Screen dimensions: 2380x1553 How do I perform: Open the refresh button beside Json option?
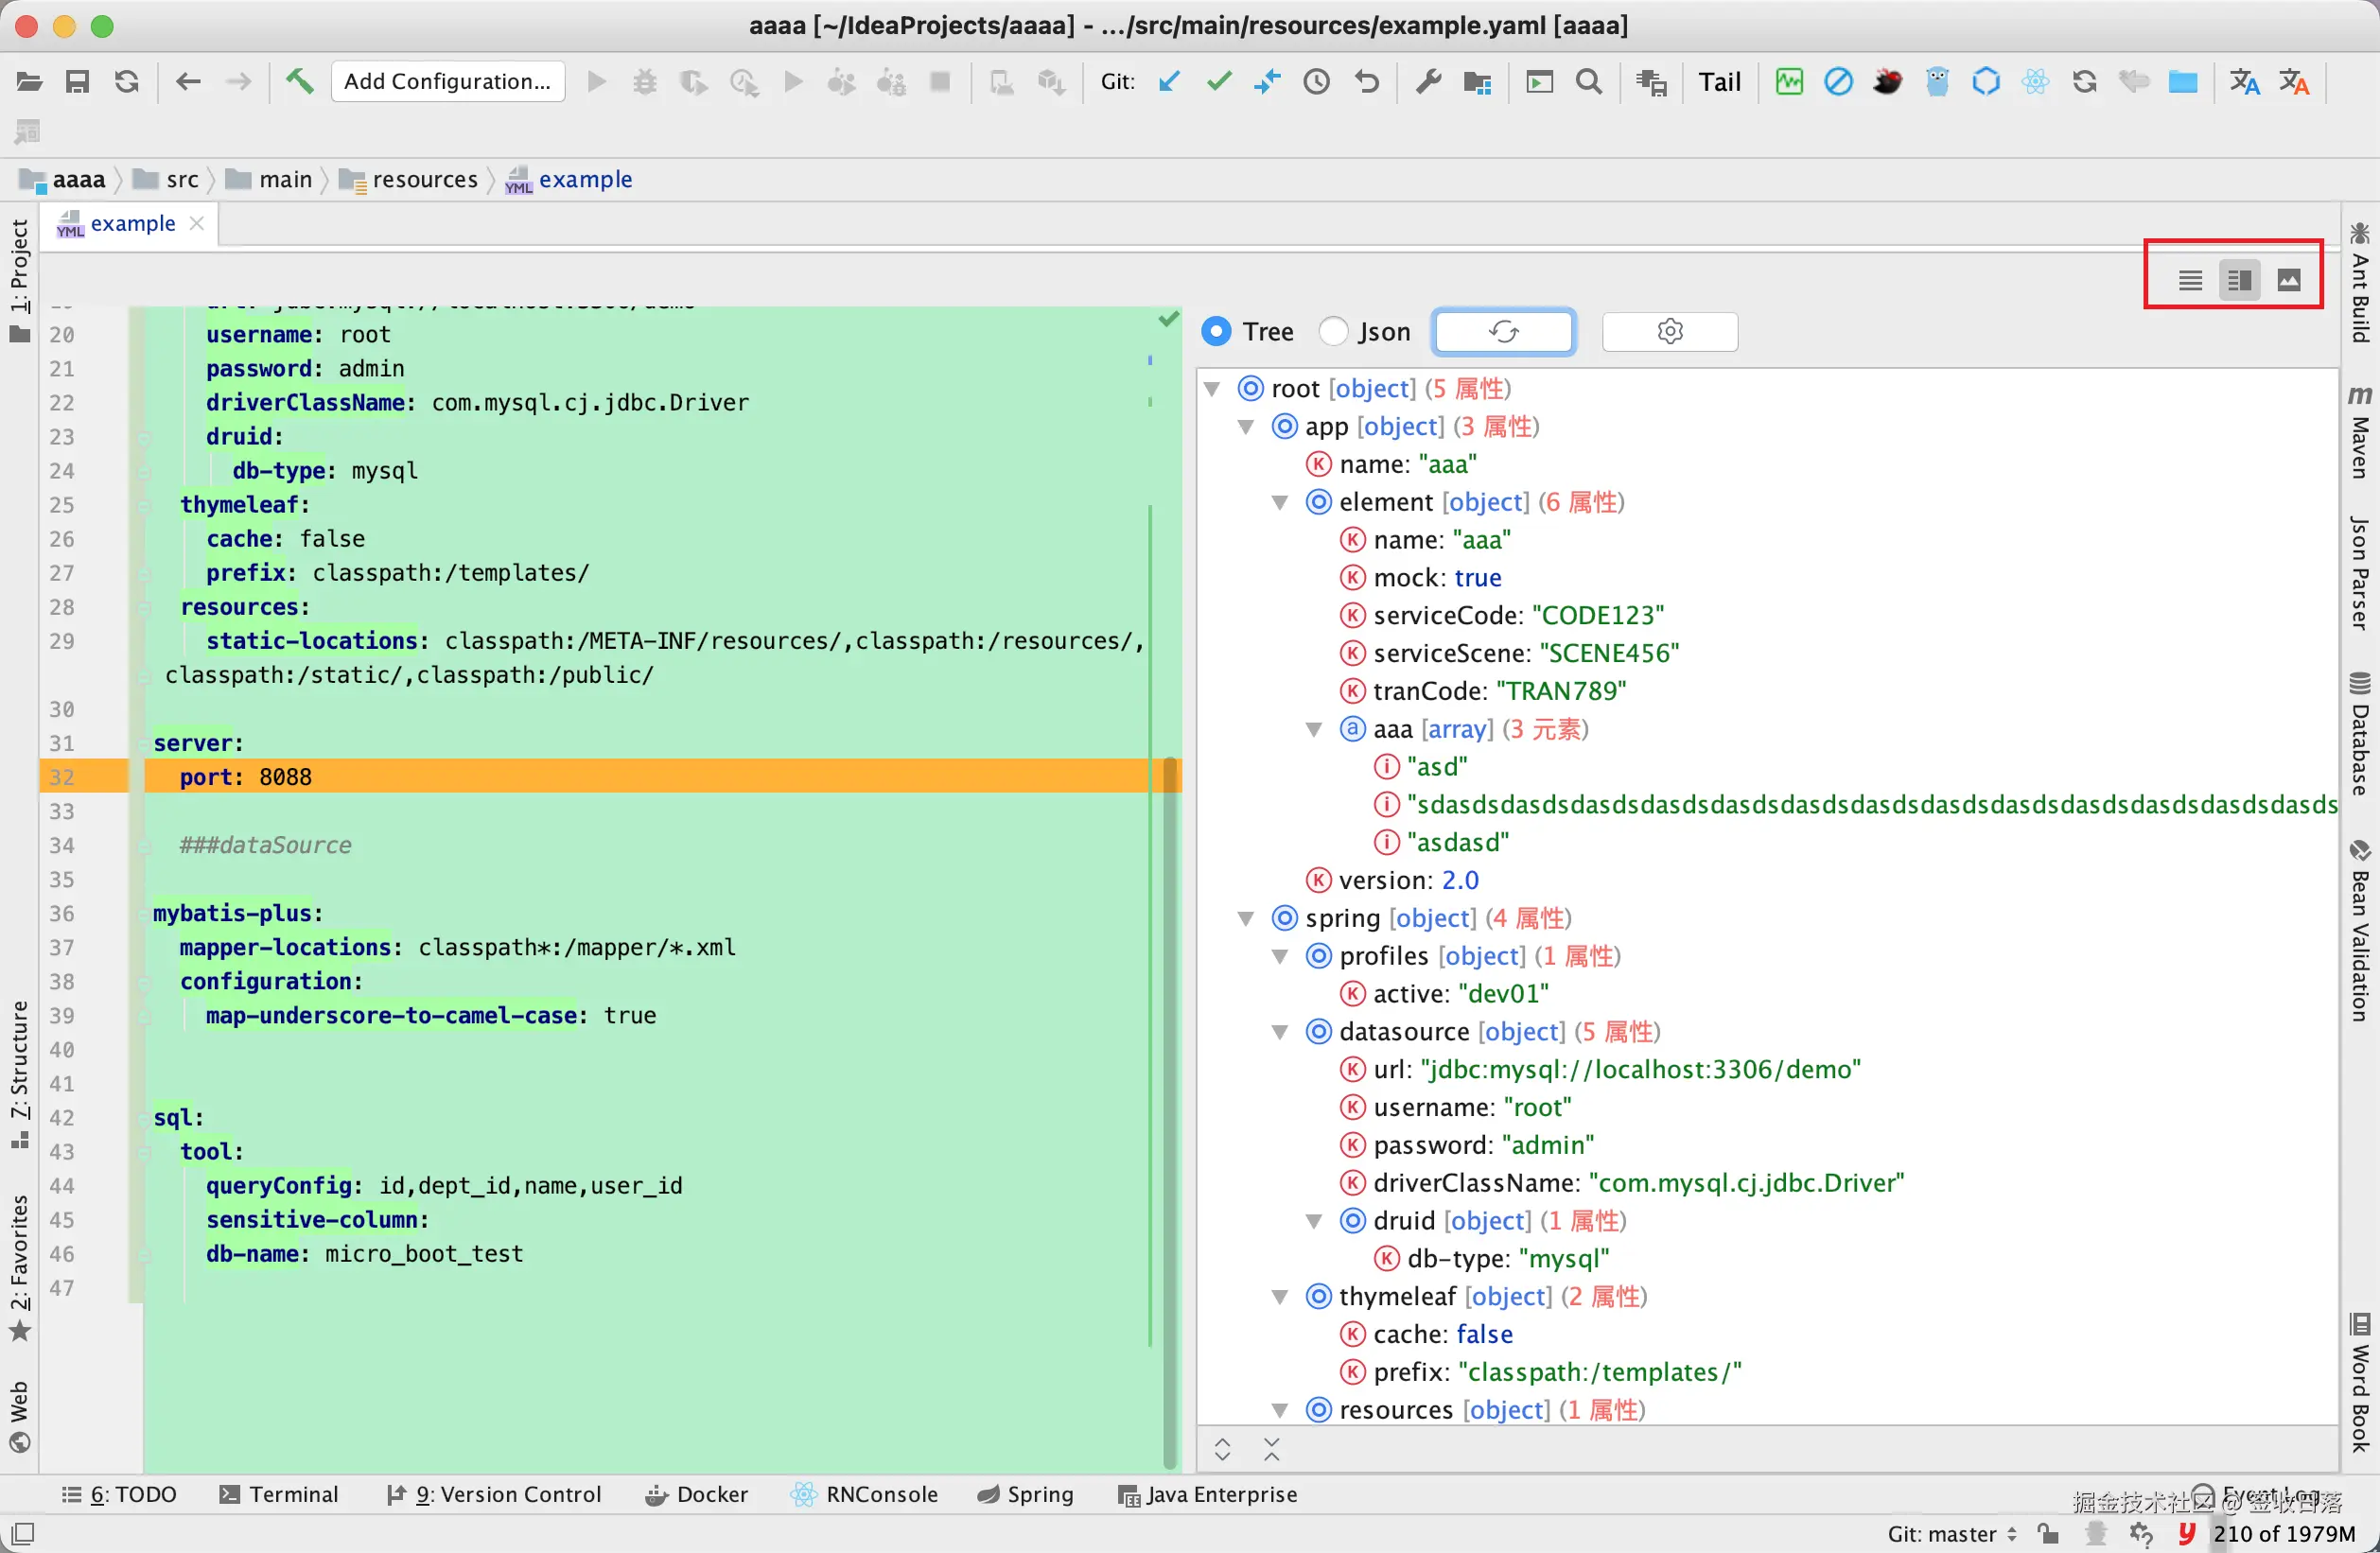pyautogui.click(x=1503, y=331)
